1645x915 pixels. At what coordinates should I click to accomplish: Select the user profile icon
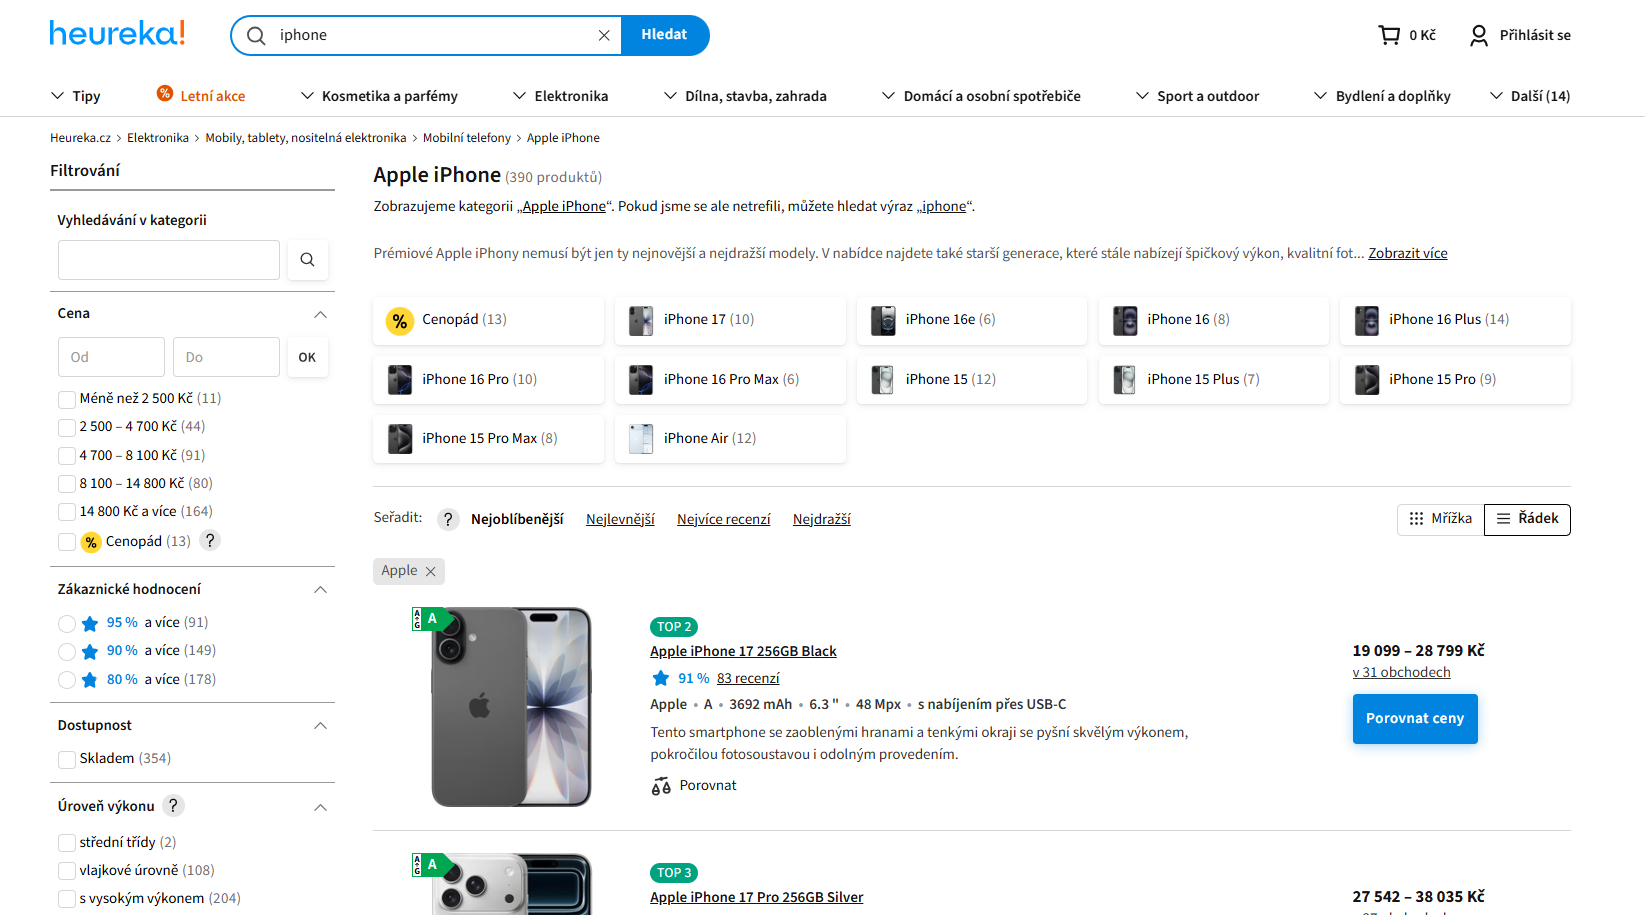coord(1479,36)
